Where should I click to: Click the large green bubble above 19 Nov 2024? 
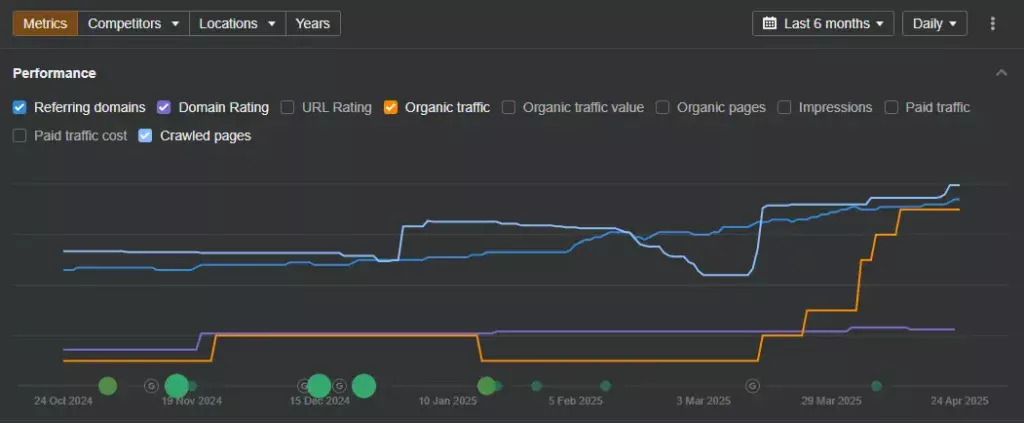[x=176, y=386]
